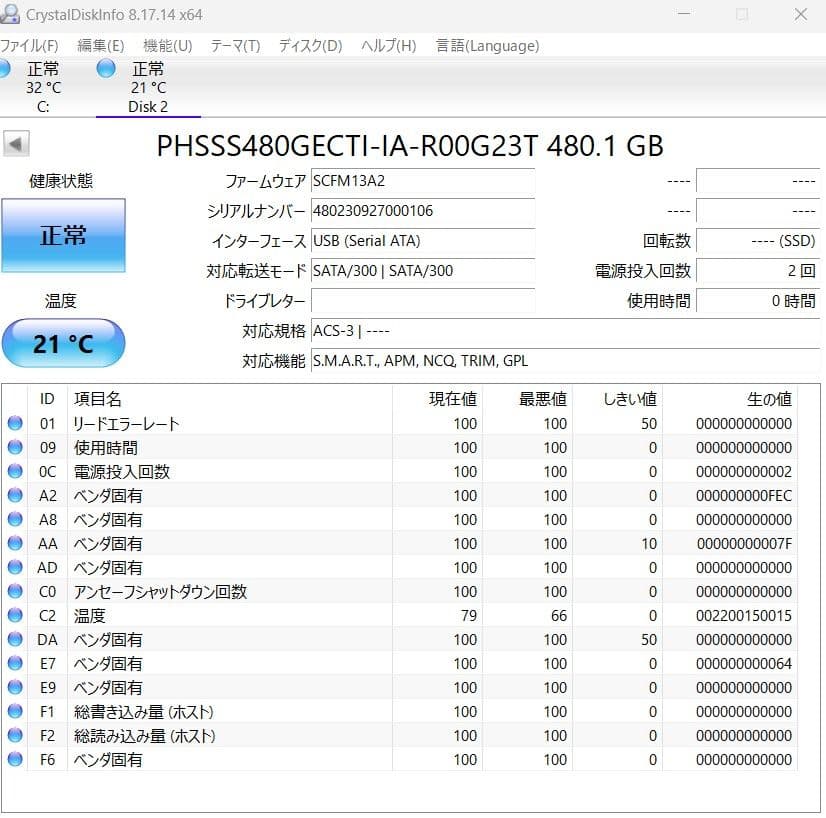Viewport: 826px width, 818px height.
Task: Open the テーマ(T) menu
Action: 235,46
